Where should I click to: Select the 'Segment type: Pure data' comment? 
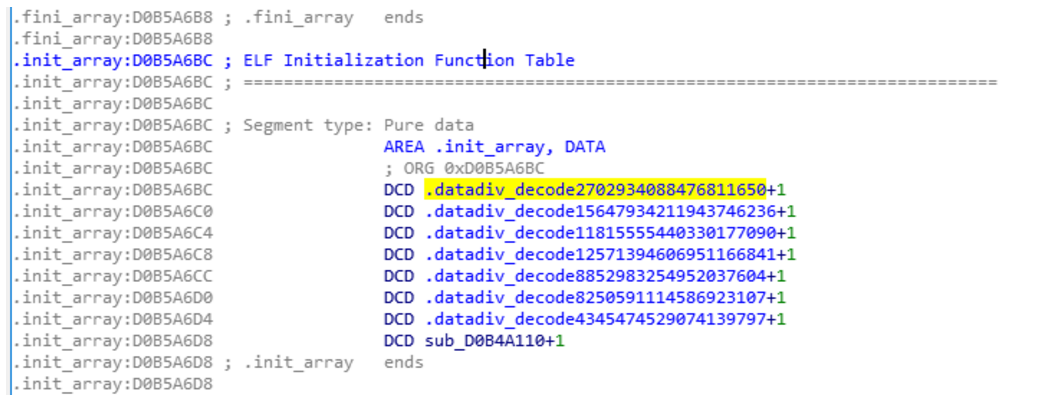(x=358, y=125)
